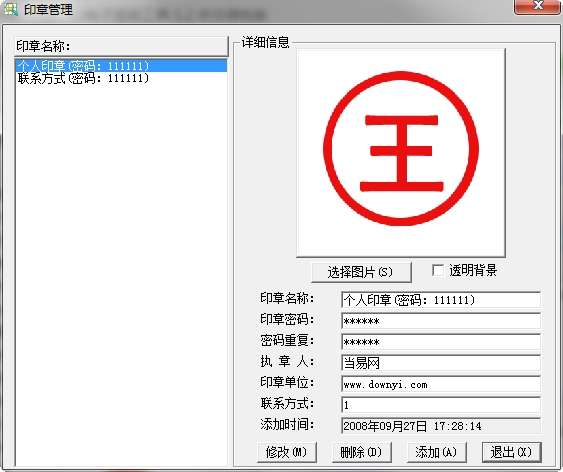The image size is (563, 472).
Task: Enable the 透明背景 checkbox
Action: [438, 270]
